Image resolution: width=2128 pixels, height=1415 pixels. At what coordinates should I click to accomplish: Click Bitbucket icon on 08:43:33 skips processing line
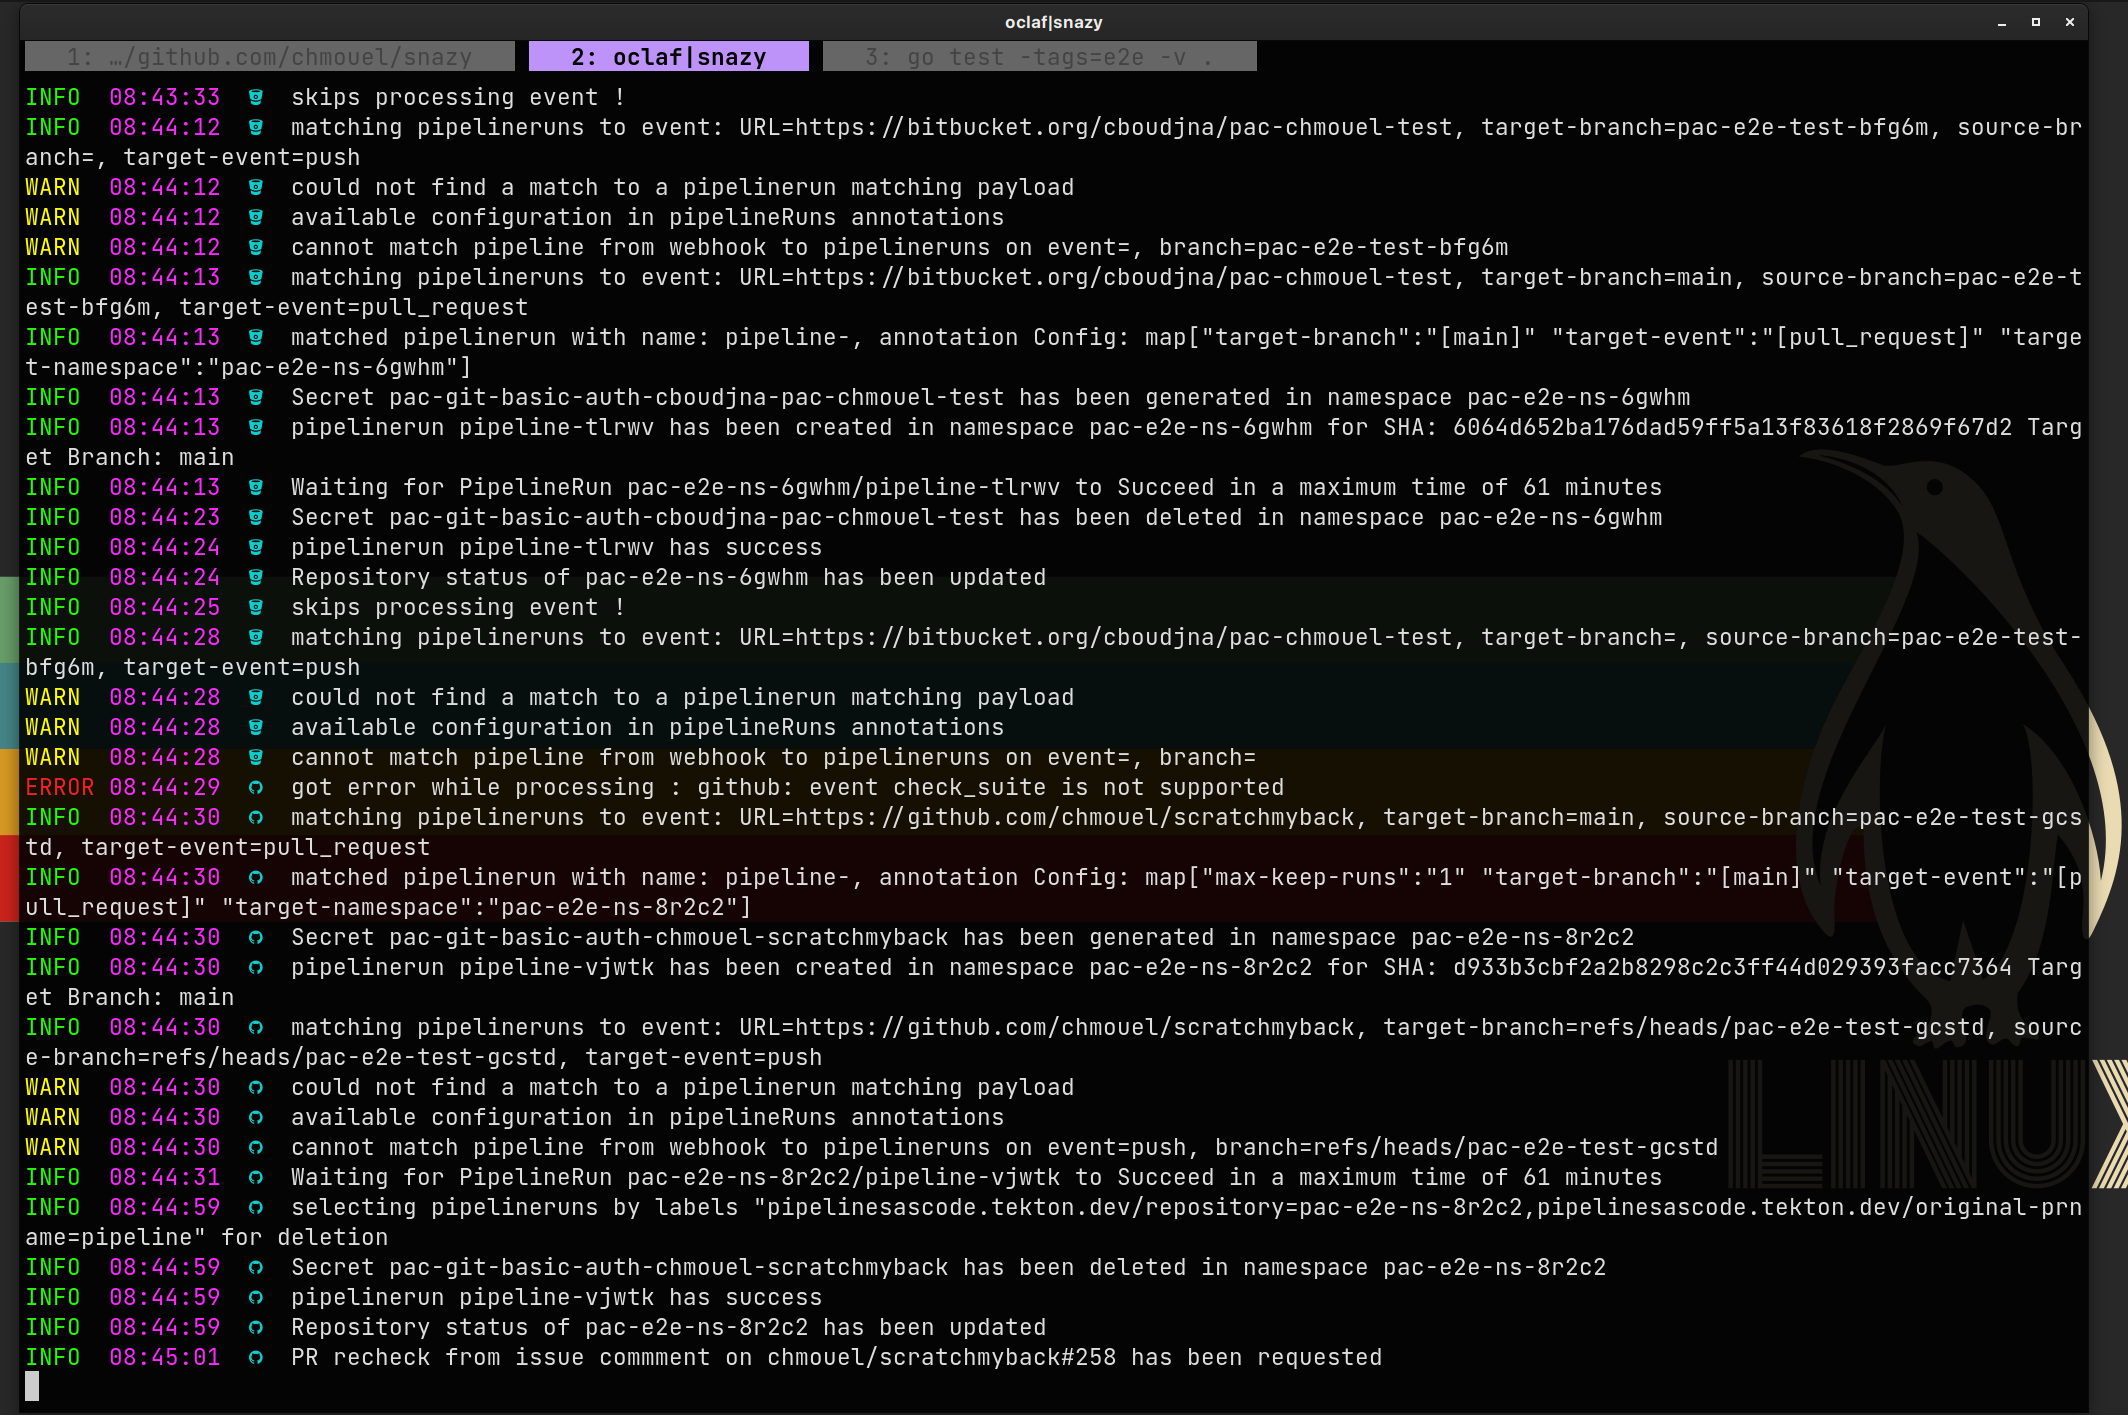pos(256,97)
